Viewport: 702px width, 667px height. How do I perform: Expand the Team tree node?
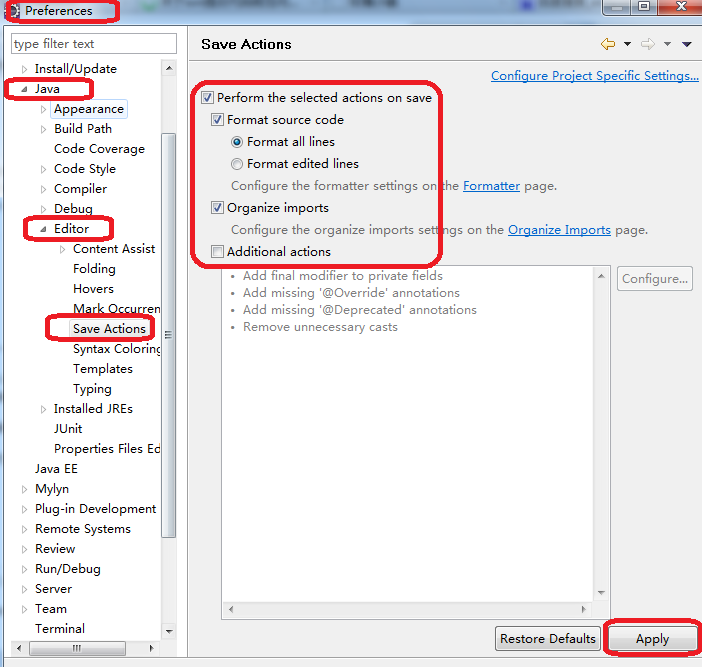[x=25, y=609]
